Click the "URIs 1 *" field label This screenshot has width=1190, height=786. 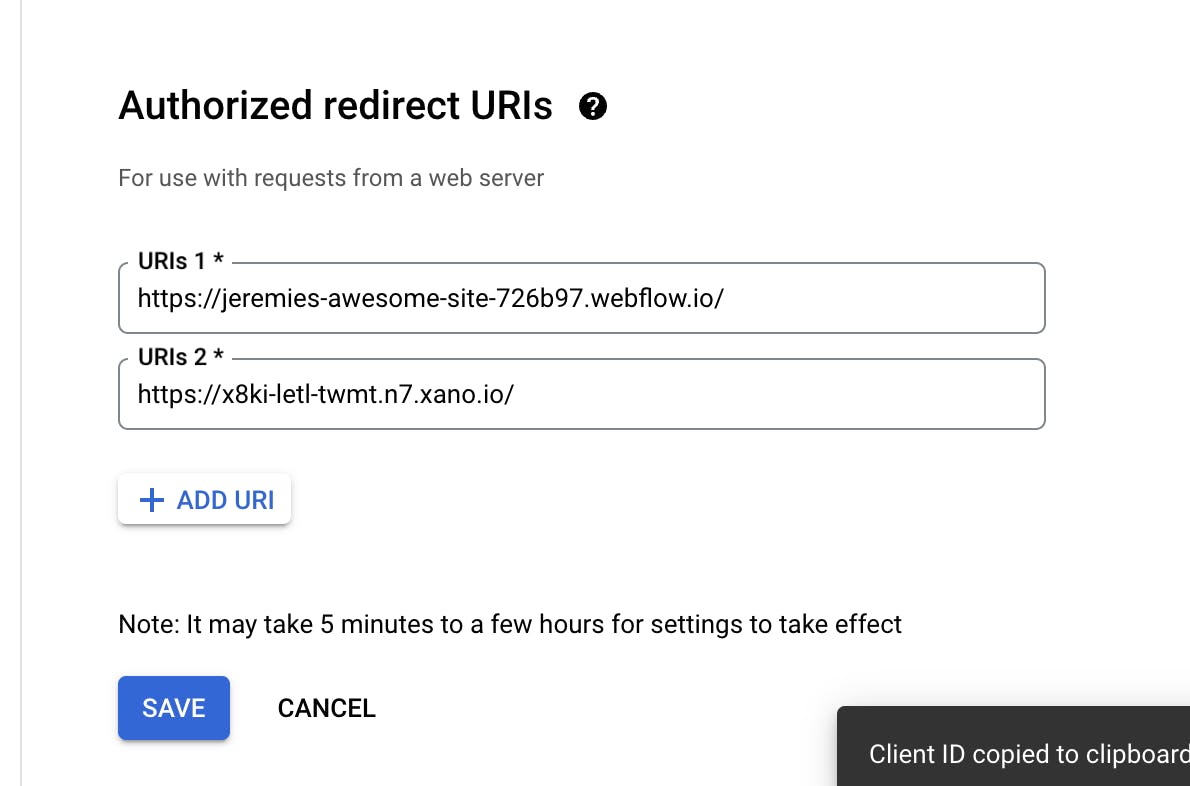click(180, 262)
